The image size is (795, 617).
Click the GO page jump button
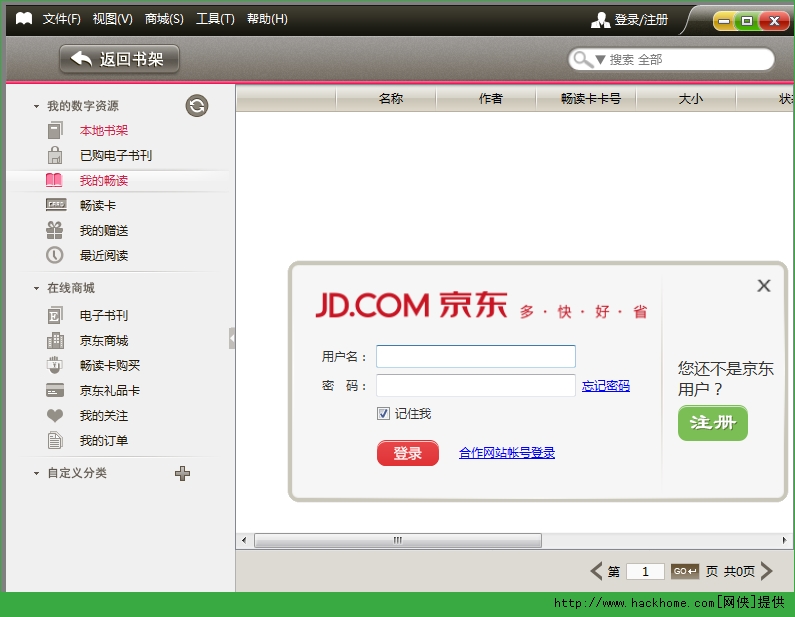coord(684,571)
